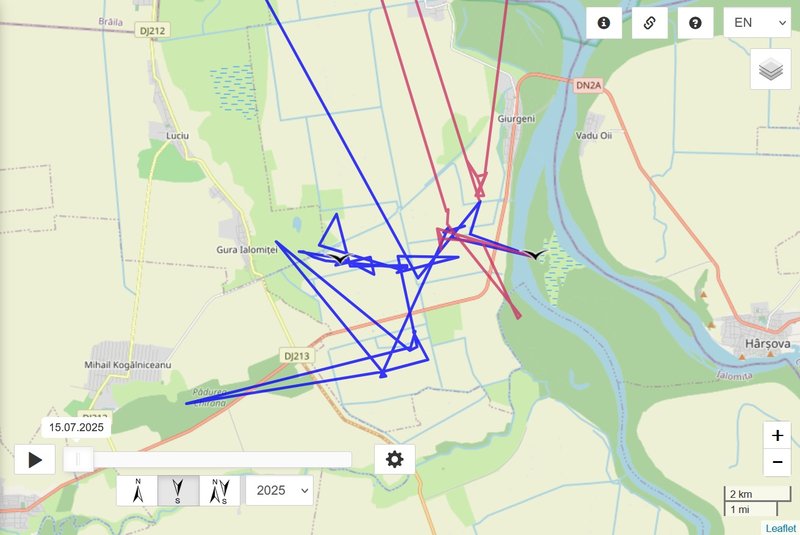
Task: Copy the share link icon
Action: [x=649, y=23]
